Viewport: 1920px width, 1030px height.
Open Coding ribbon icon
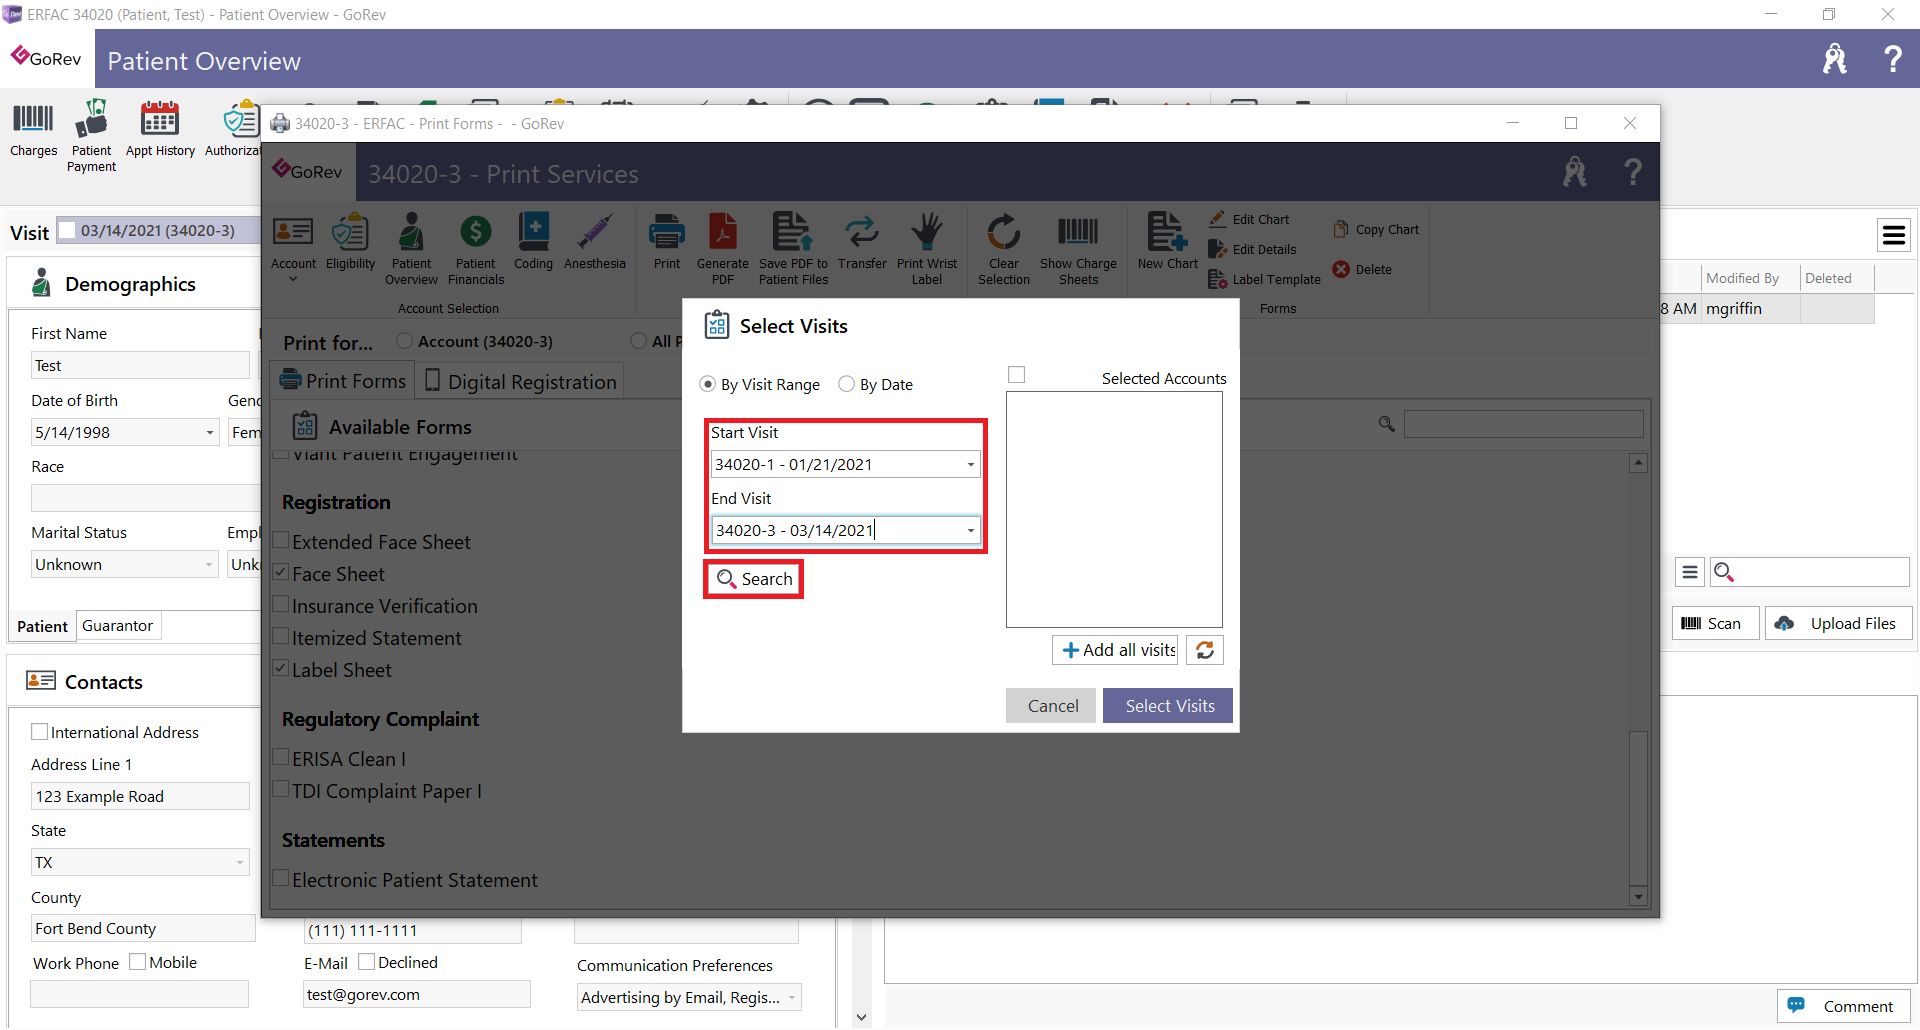tap(533, 243)
